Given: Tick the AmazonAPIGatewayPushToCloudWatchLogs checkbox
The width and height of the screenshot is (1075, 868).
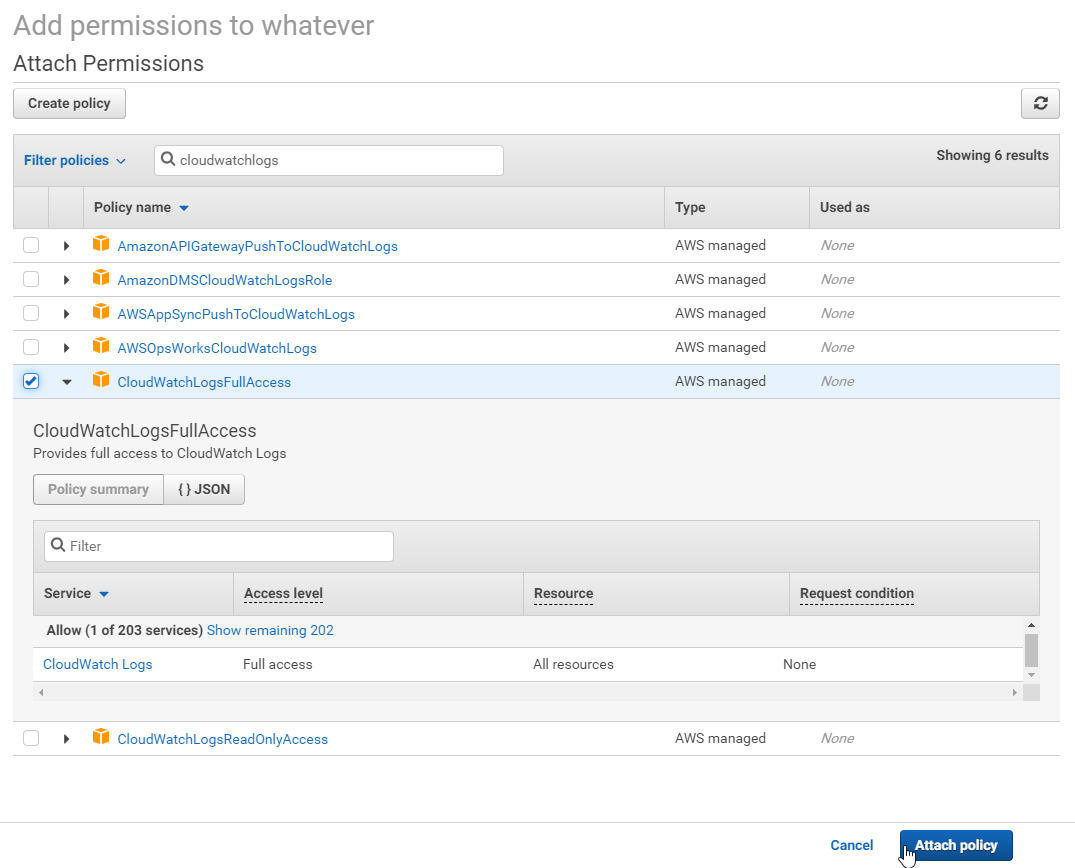Looking at the screenshot, I should pyautogui.click(x=31, y=245).
